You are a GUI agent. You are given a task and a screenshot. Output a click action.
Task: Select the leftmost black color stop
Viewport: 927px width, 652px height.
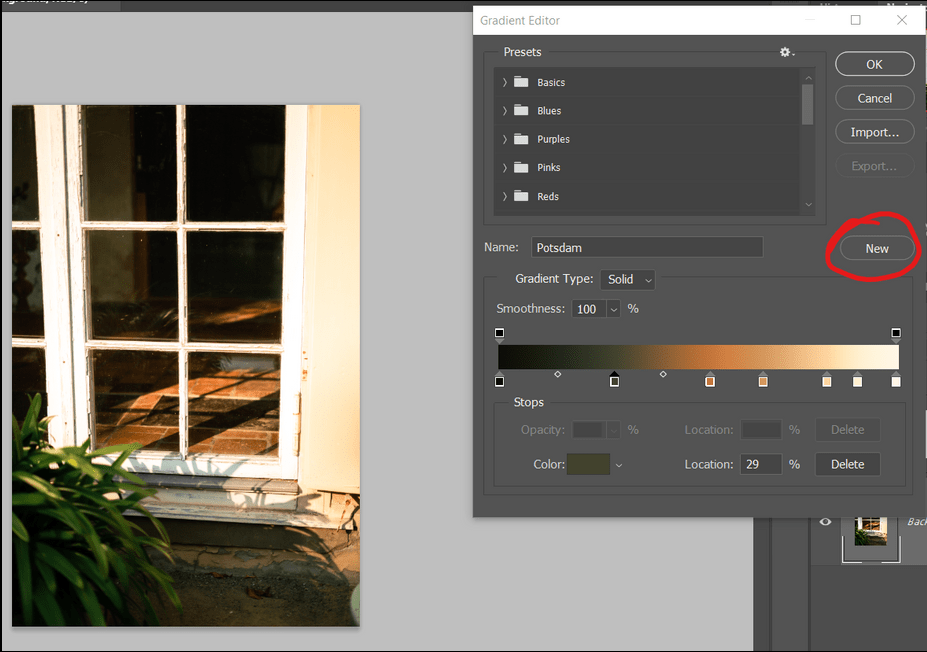pos(499,380)
